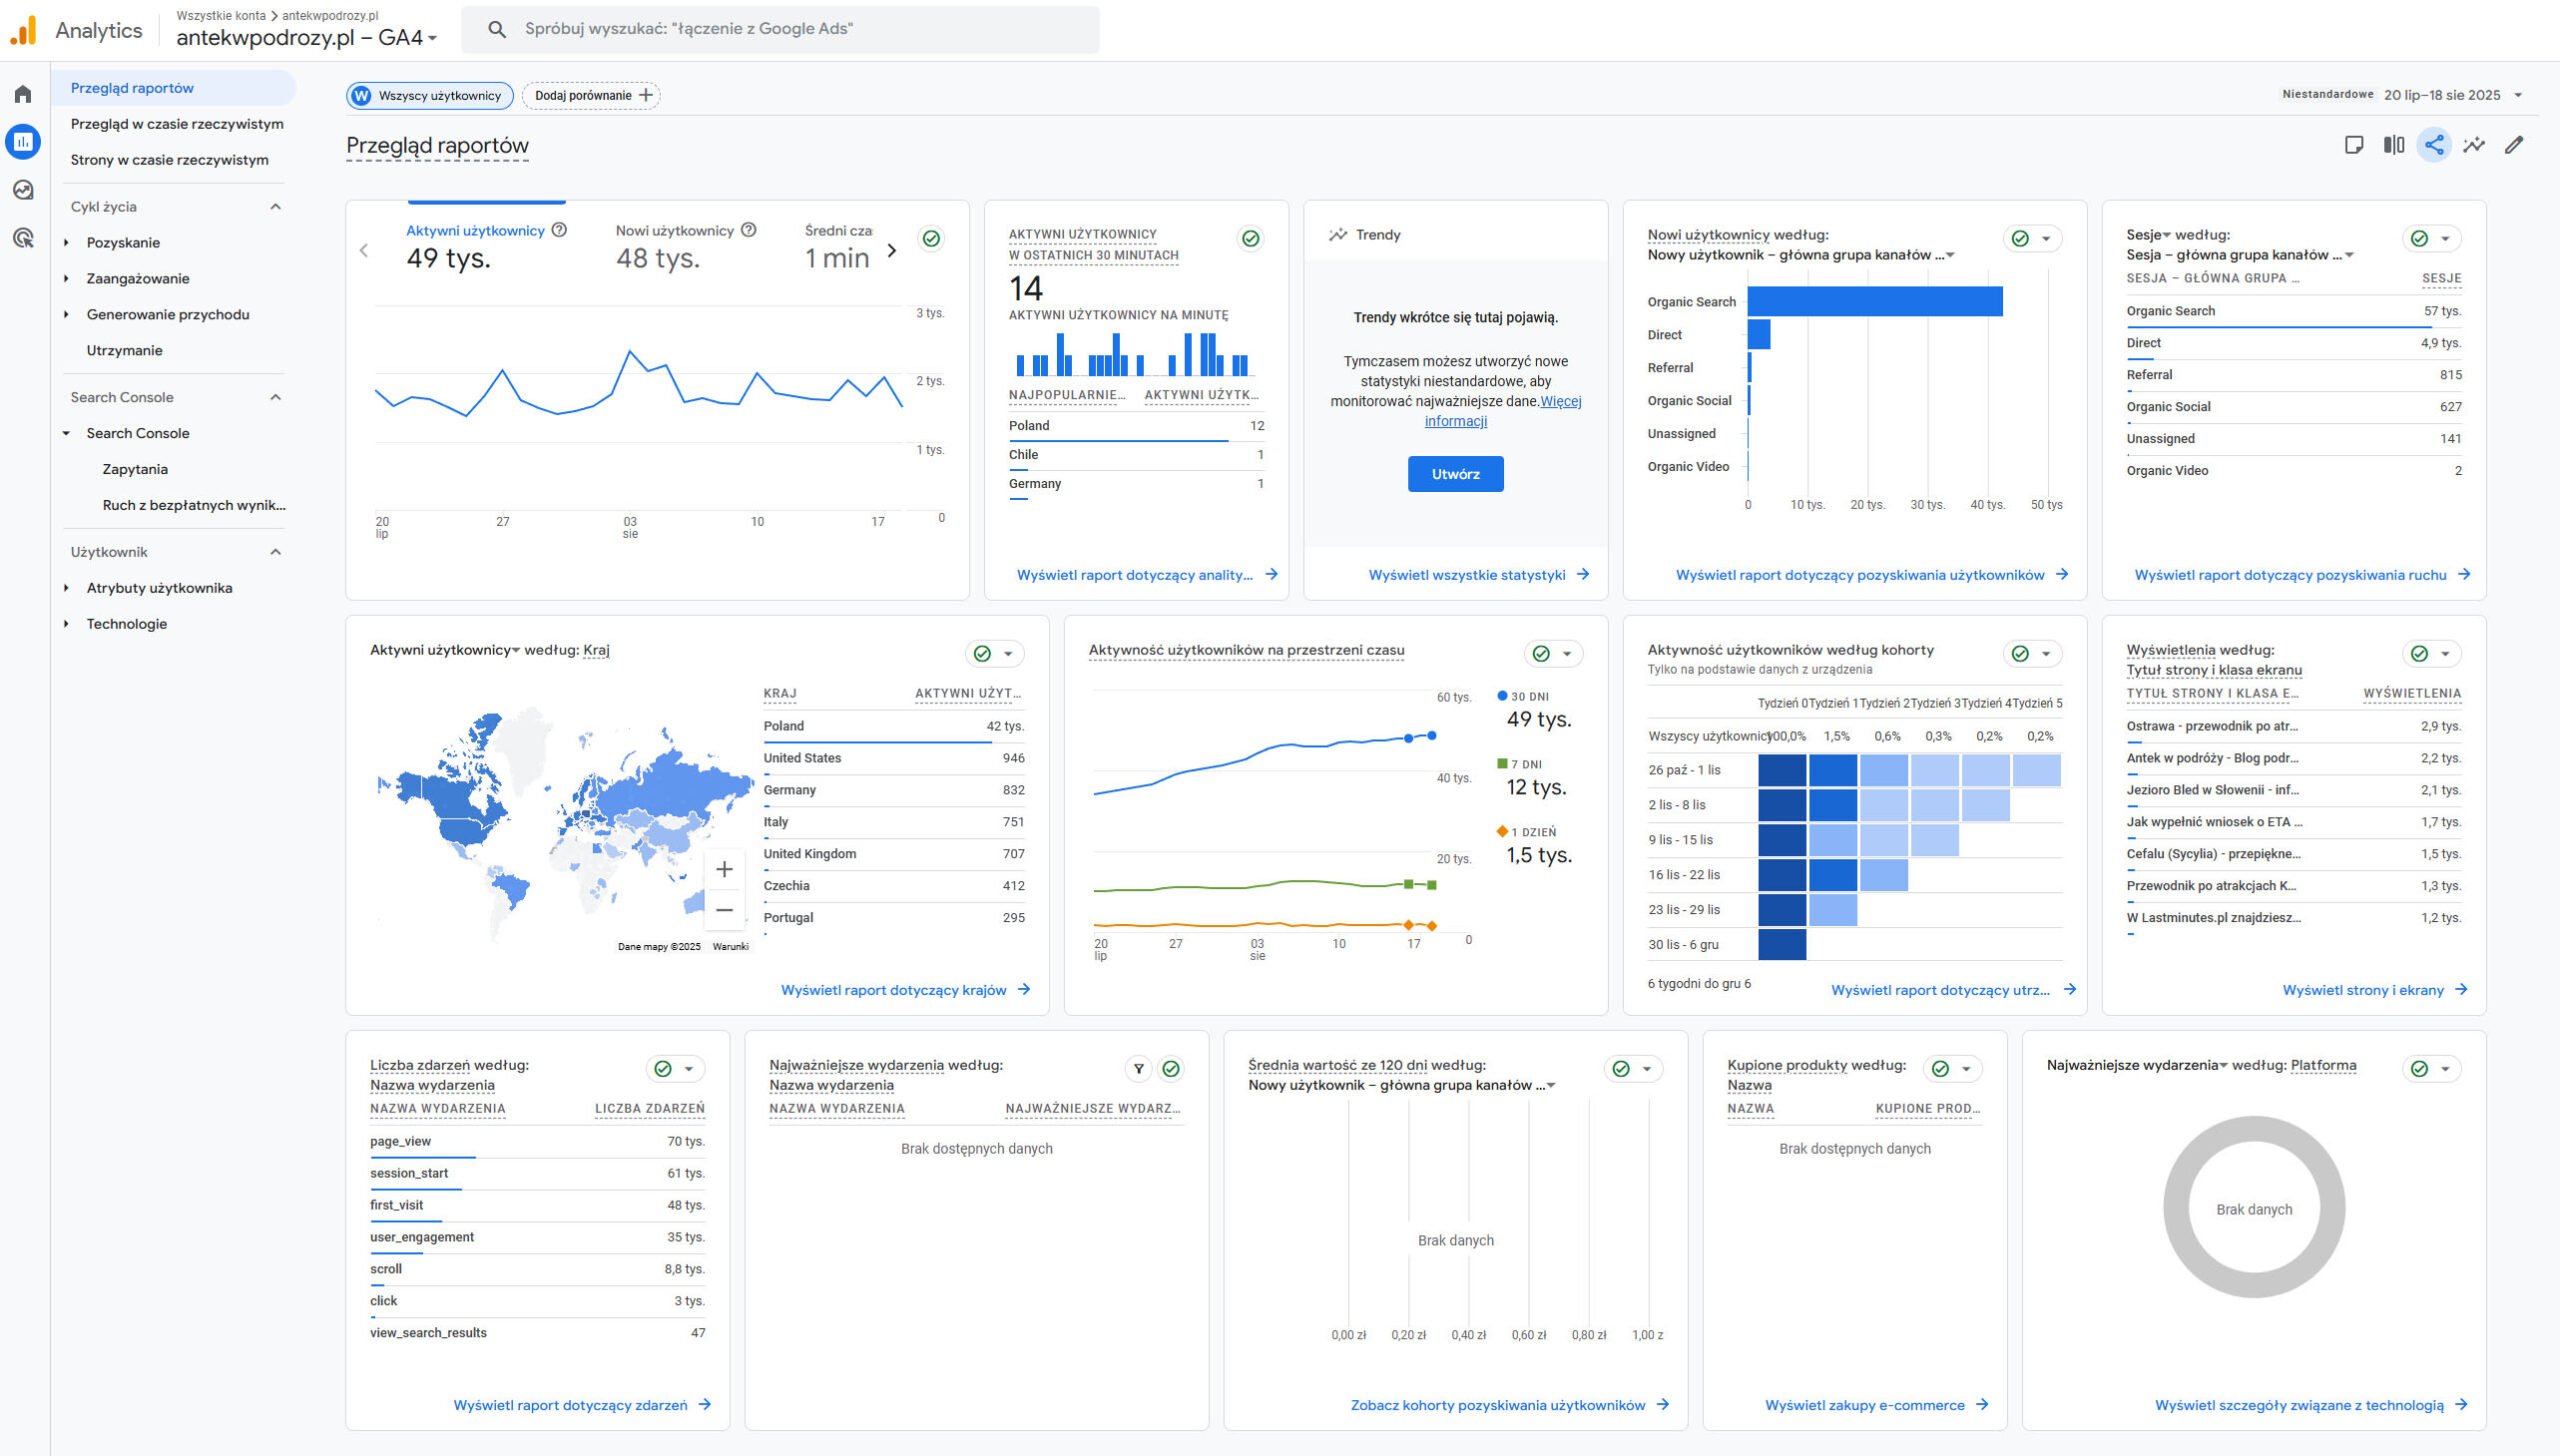This screenshot has height=1456, width=2560.
Task: Zoom in on the country map
Action: (724, 869)
